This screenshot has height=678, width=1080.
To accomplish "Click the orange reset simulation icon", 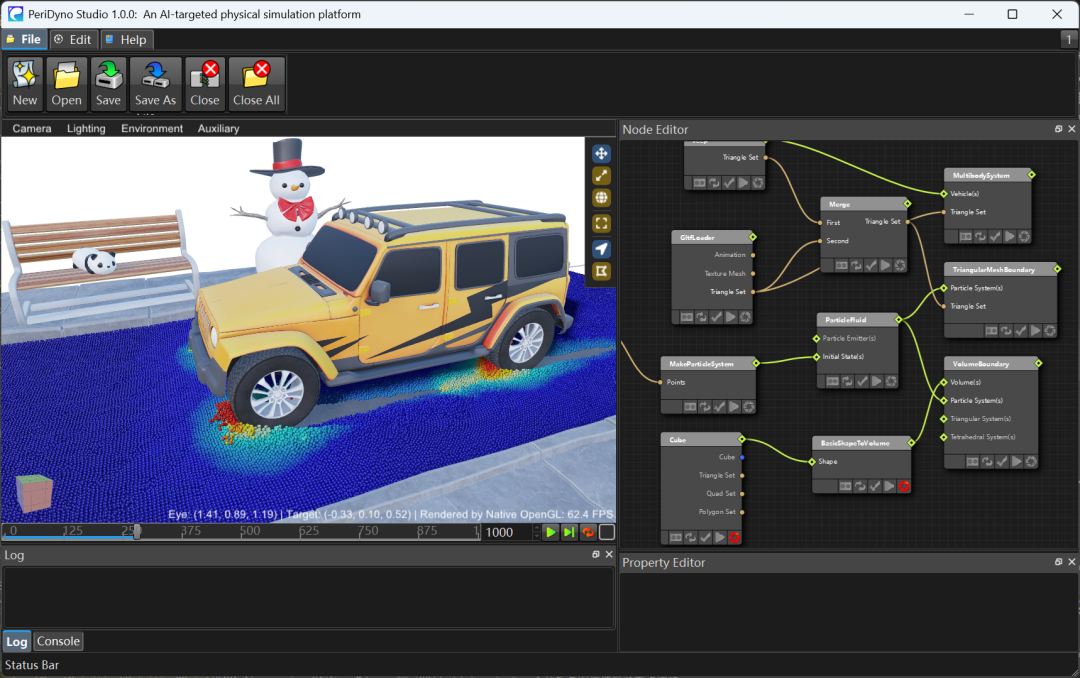I will (588, 532).
